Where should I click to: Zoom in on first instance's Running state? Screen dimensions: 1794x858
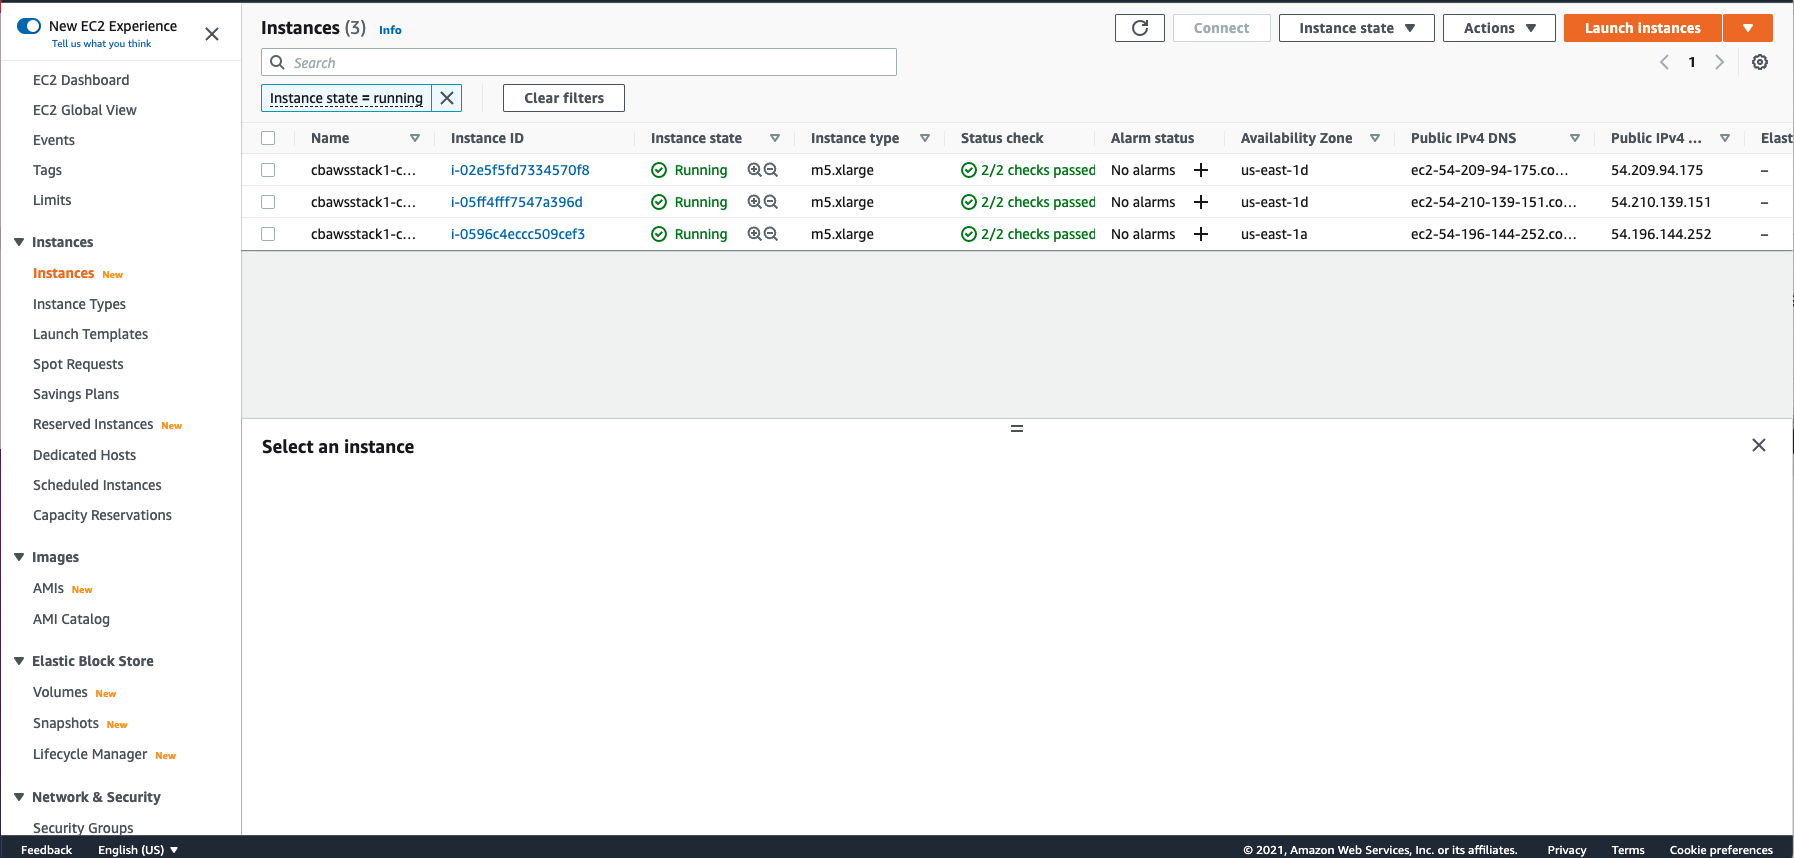754,170
